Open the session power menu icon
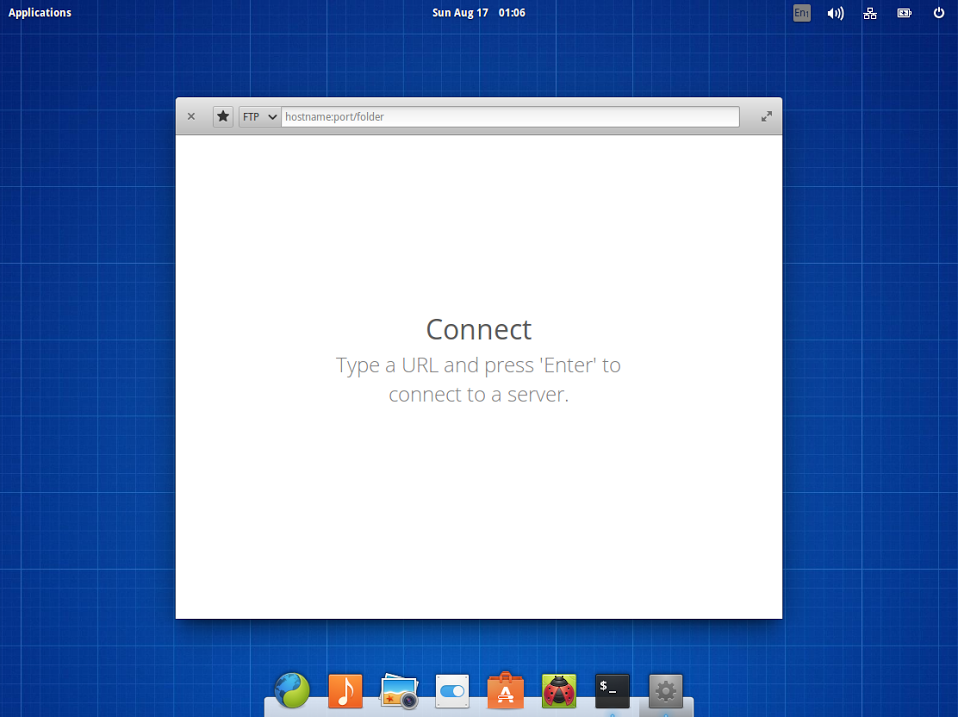This screenshot has width=958, height=717. [x=938, y=13]
